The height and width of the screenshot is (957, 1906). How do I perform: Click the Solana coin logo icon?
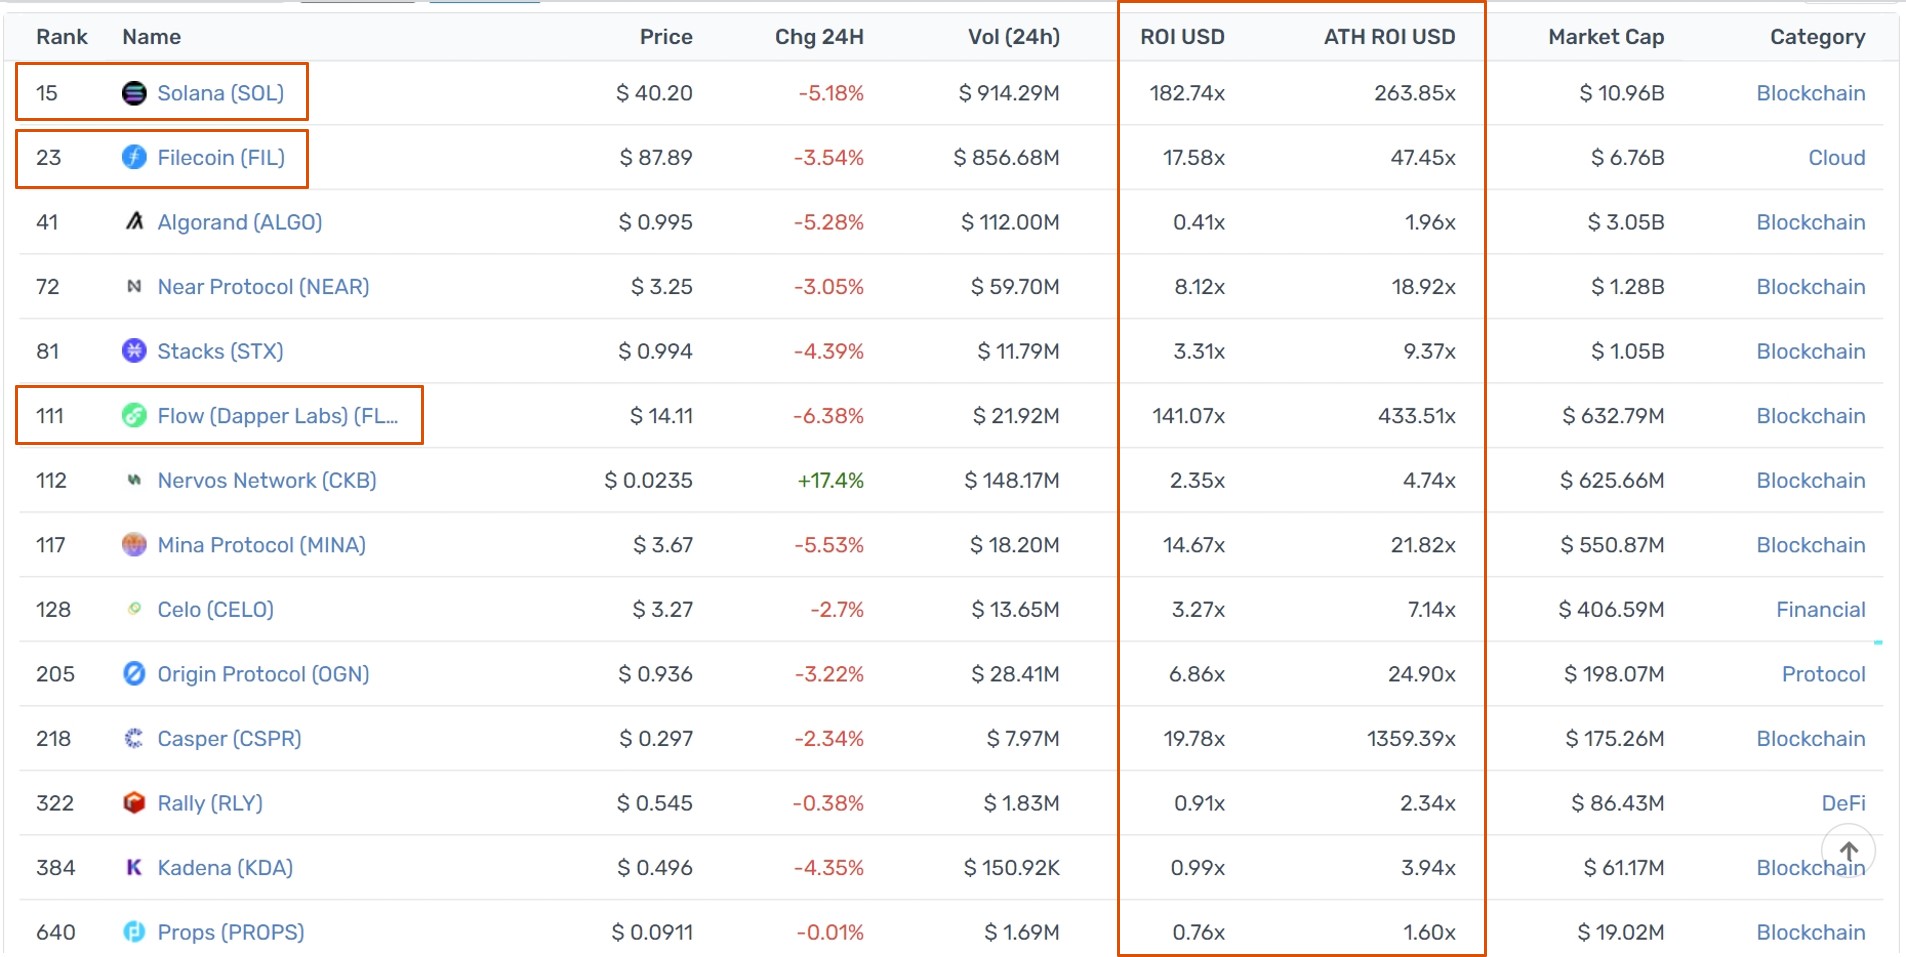[x=134, y=93]
